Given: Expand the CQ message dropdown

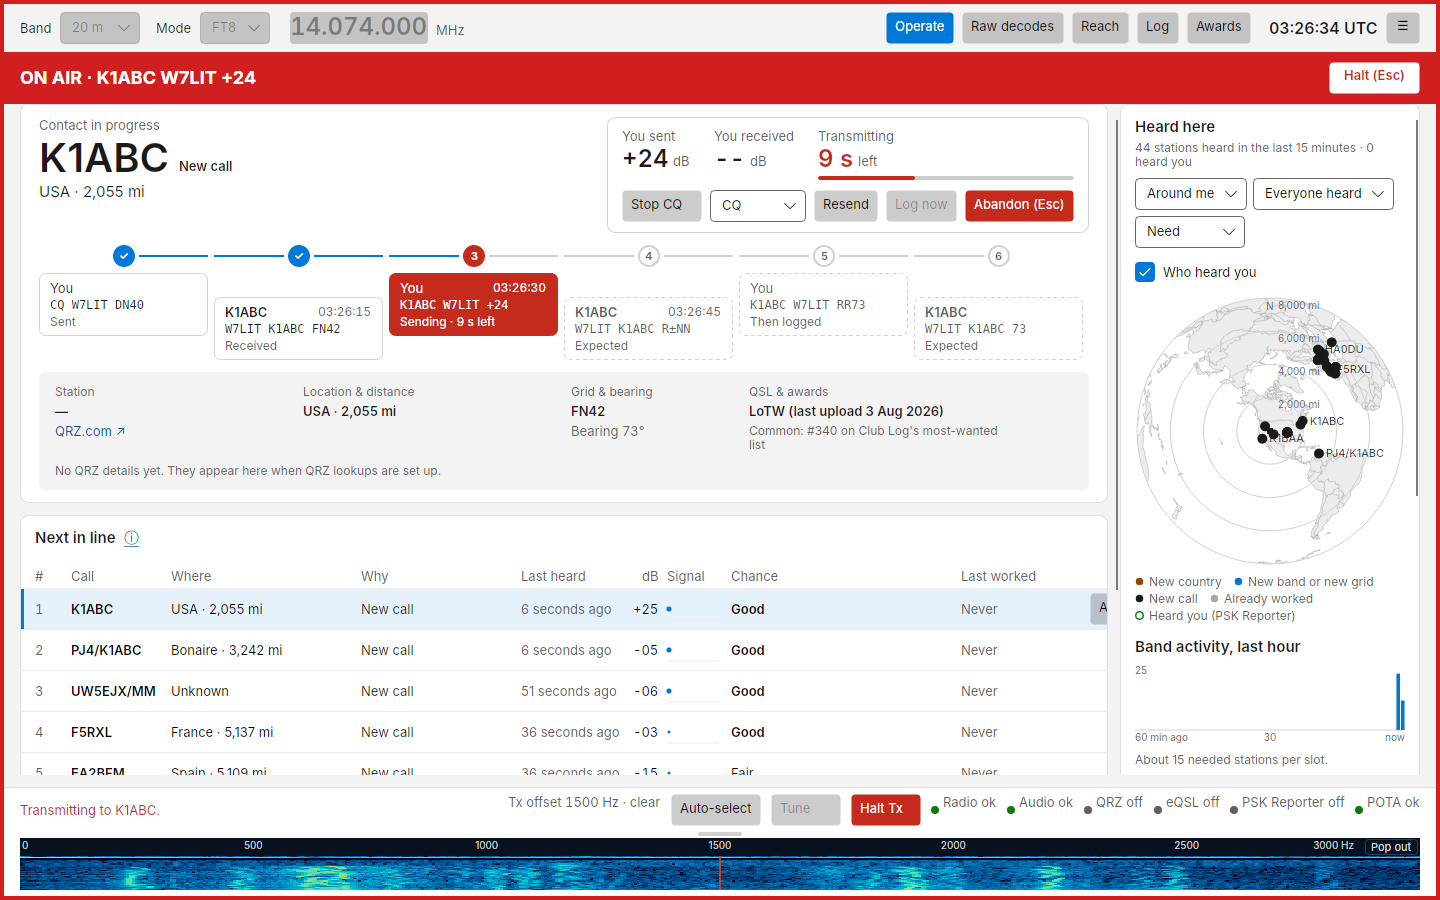Looking at the screenshot, I should [758, 205].
